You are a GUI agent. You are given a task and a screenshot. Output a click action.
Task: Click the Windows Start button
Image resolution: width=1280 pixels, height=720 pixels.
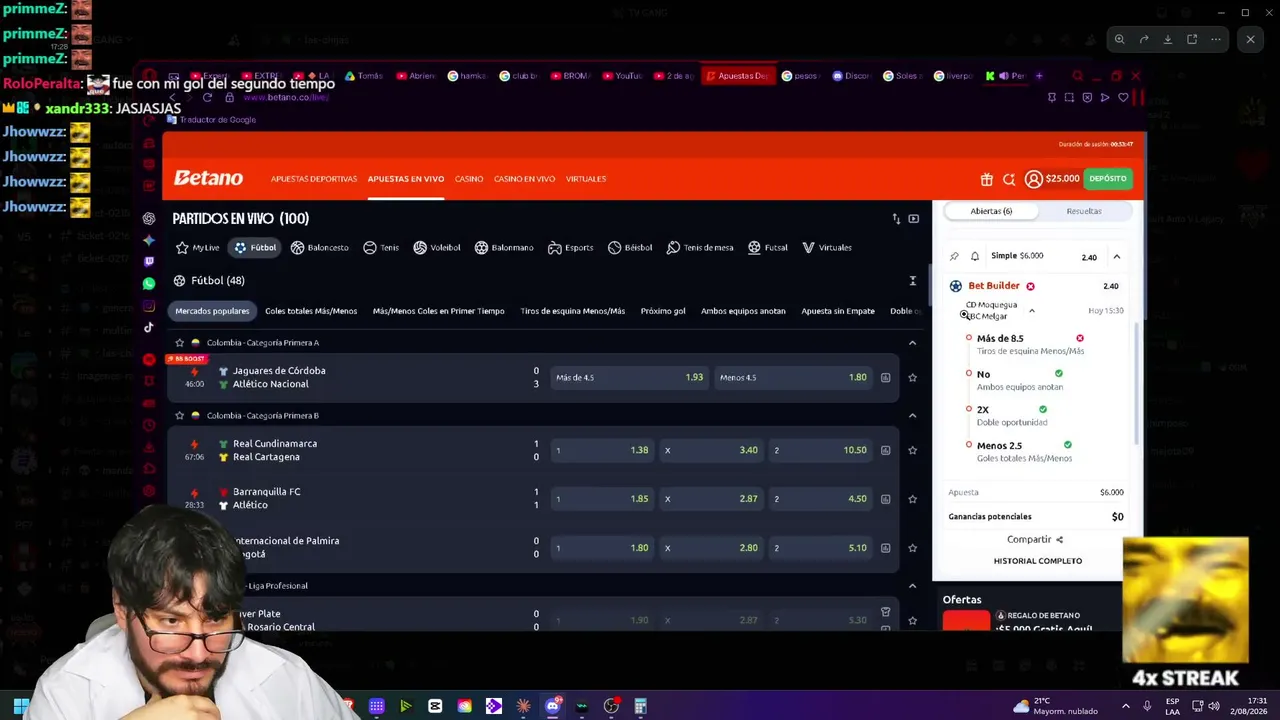pos(20,707)
